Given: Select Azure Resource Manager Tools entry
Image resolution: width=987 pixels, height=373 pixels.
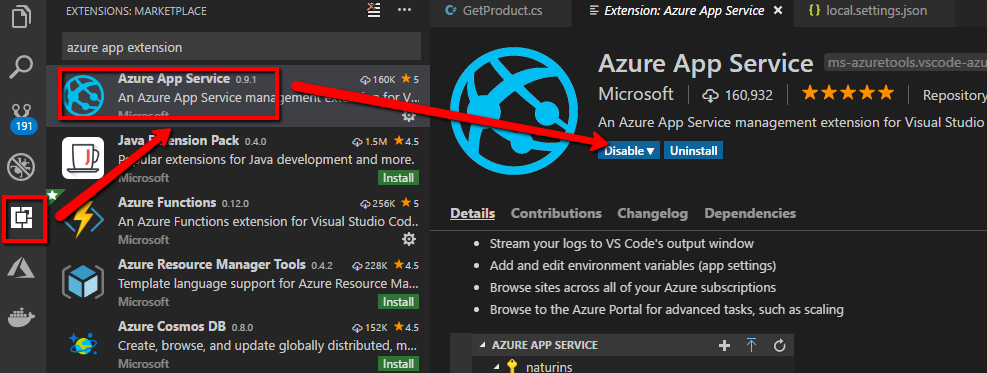Looking at the screenshot, I should (238, 281).
